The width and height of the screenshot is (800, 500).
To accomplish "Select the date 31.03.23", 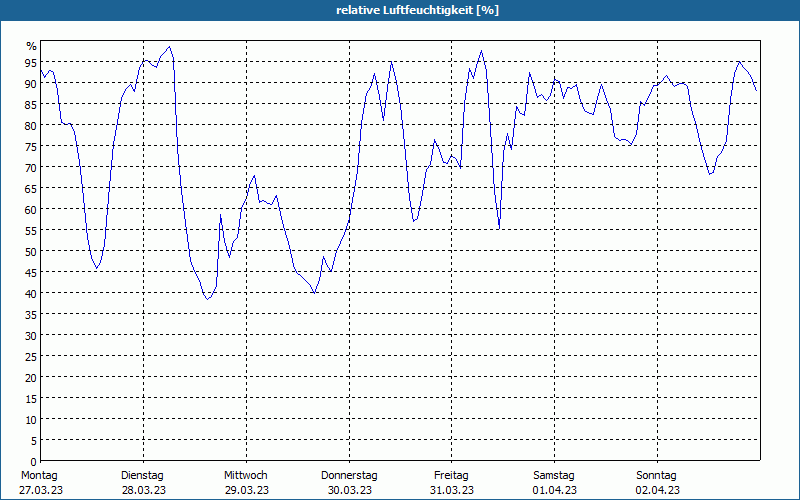I will 452,490.
